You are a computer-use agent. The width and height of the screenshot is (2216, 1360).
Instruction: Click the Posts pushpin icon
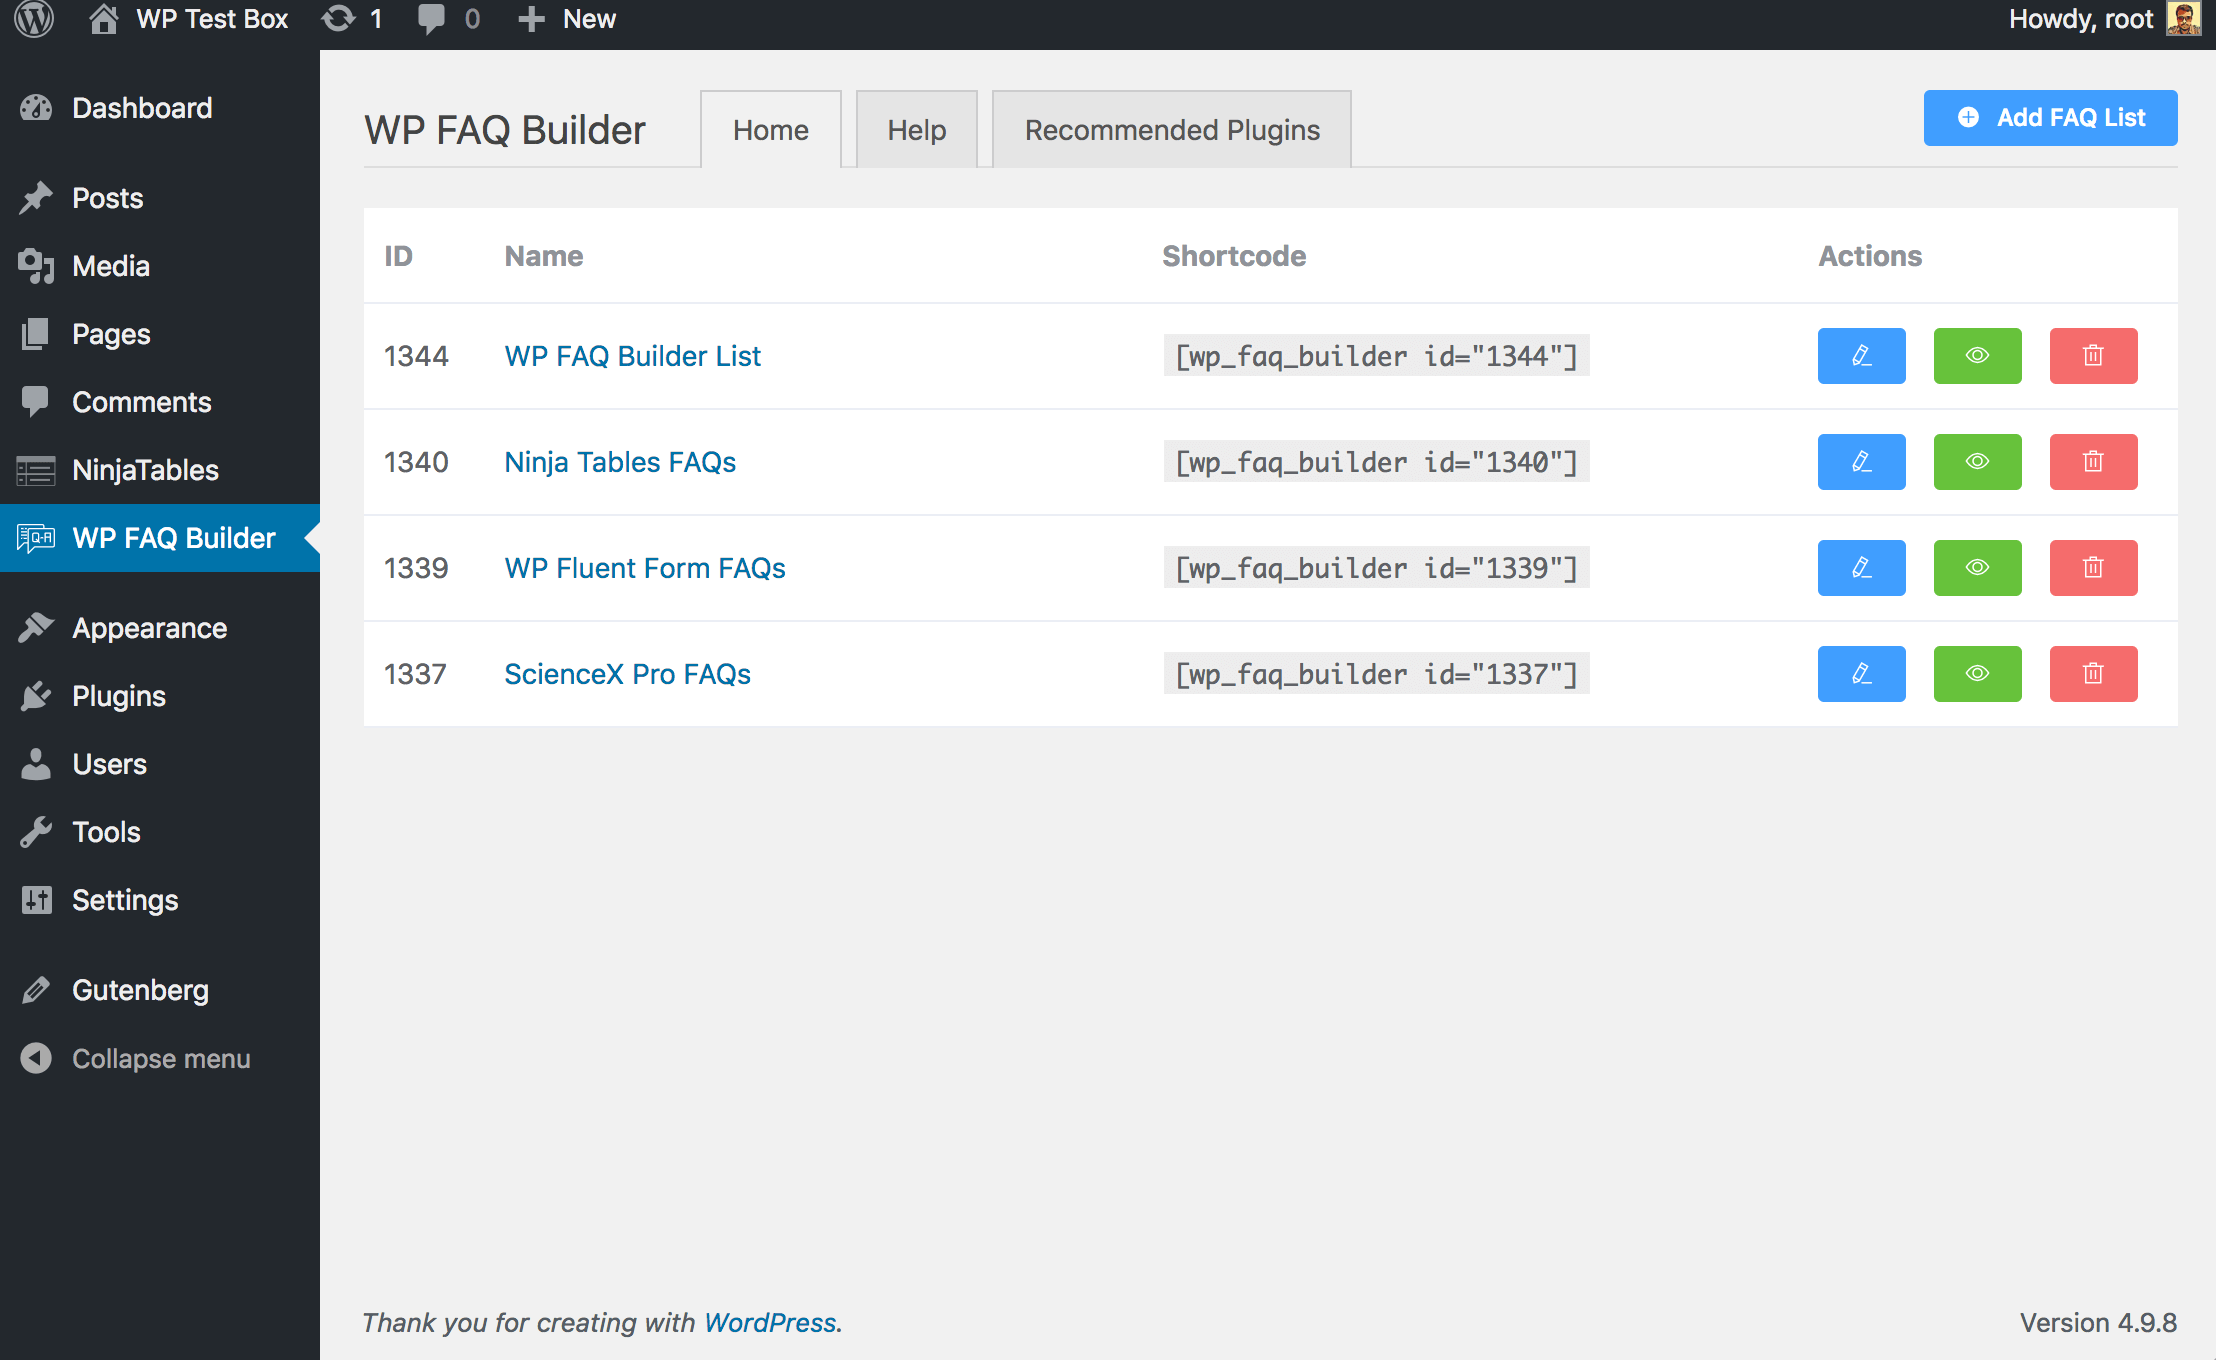pyautogui.click(x=36, y=198)
